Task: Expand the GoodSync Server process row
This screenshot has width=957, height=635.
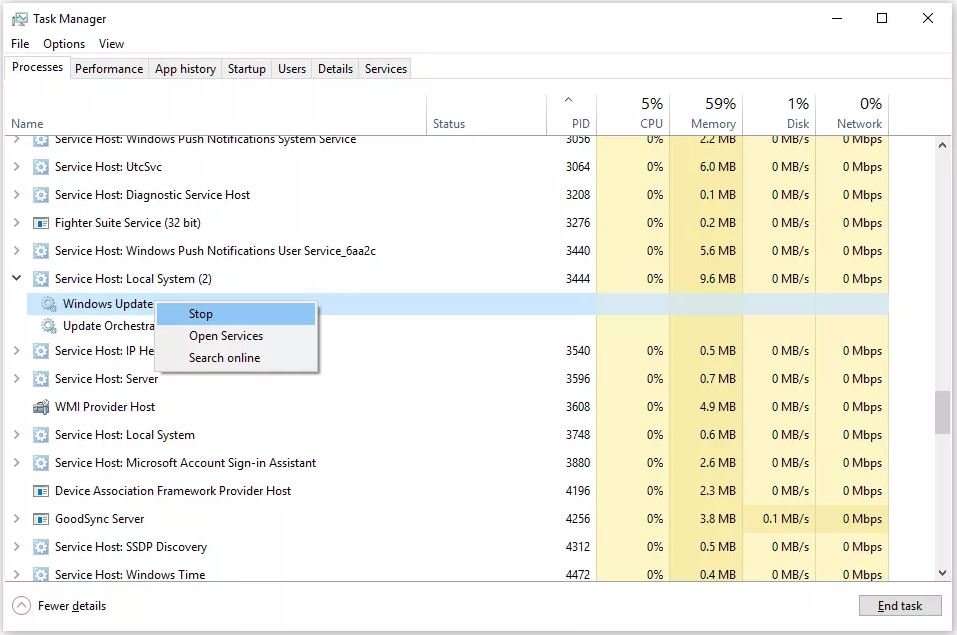Action: click(16, 519)
